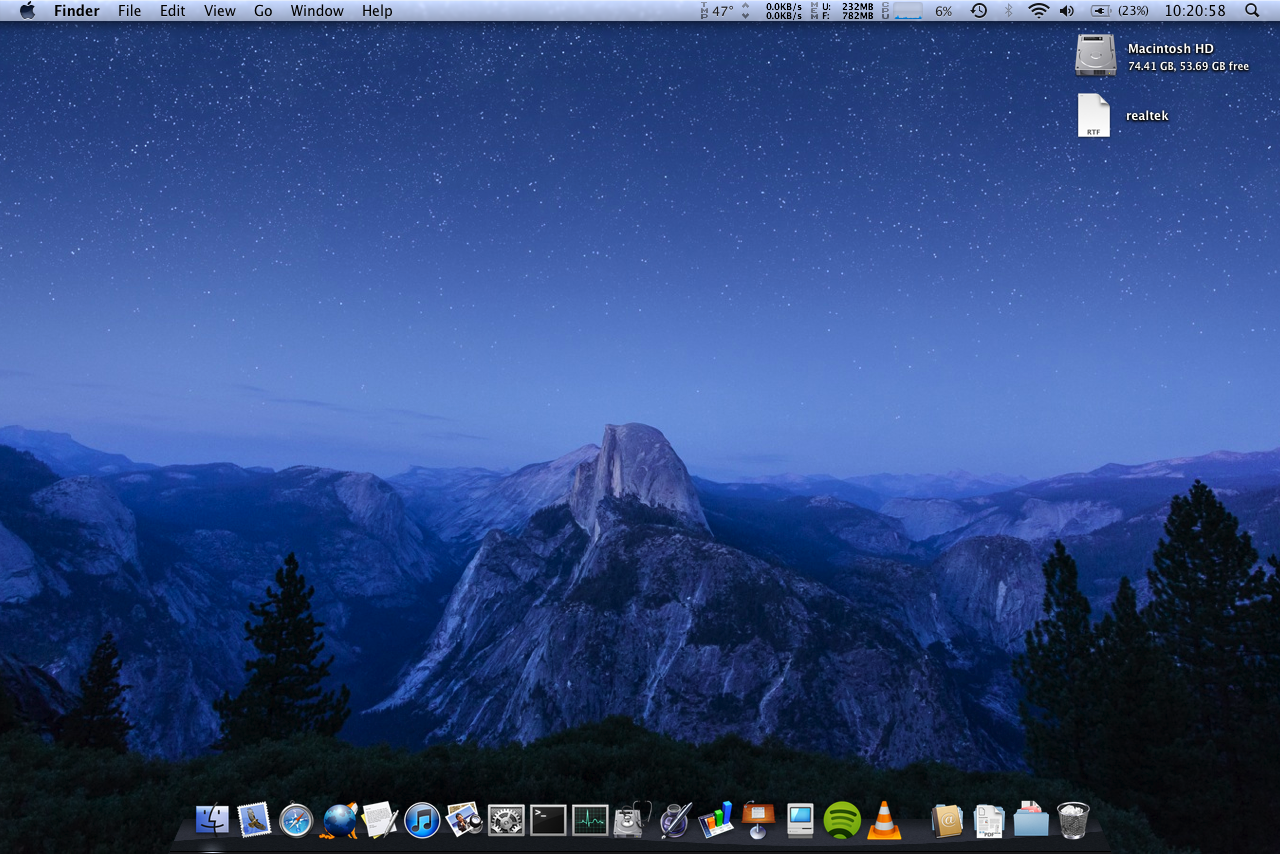Select the Macintosh HD drive icon on desktop
The width and height of the screenshot is (1280, 854).
(1095, 55)
